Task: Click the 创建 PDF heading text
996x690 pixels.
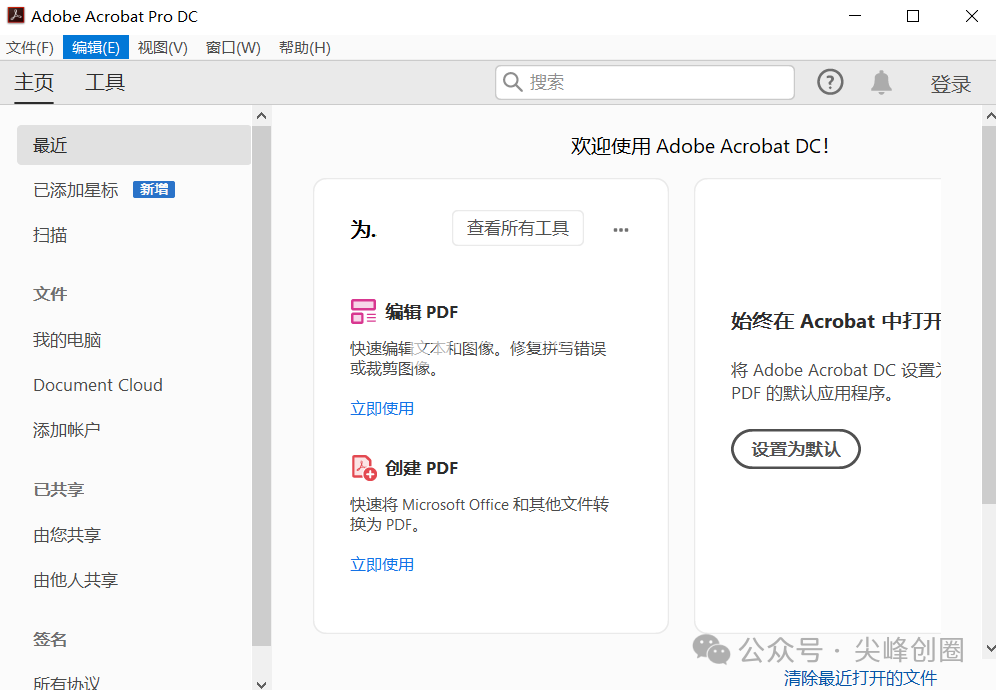Action: tap(421, 468)
